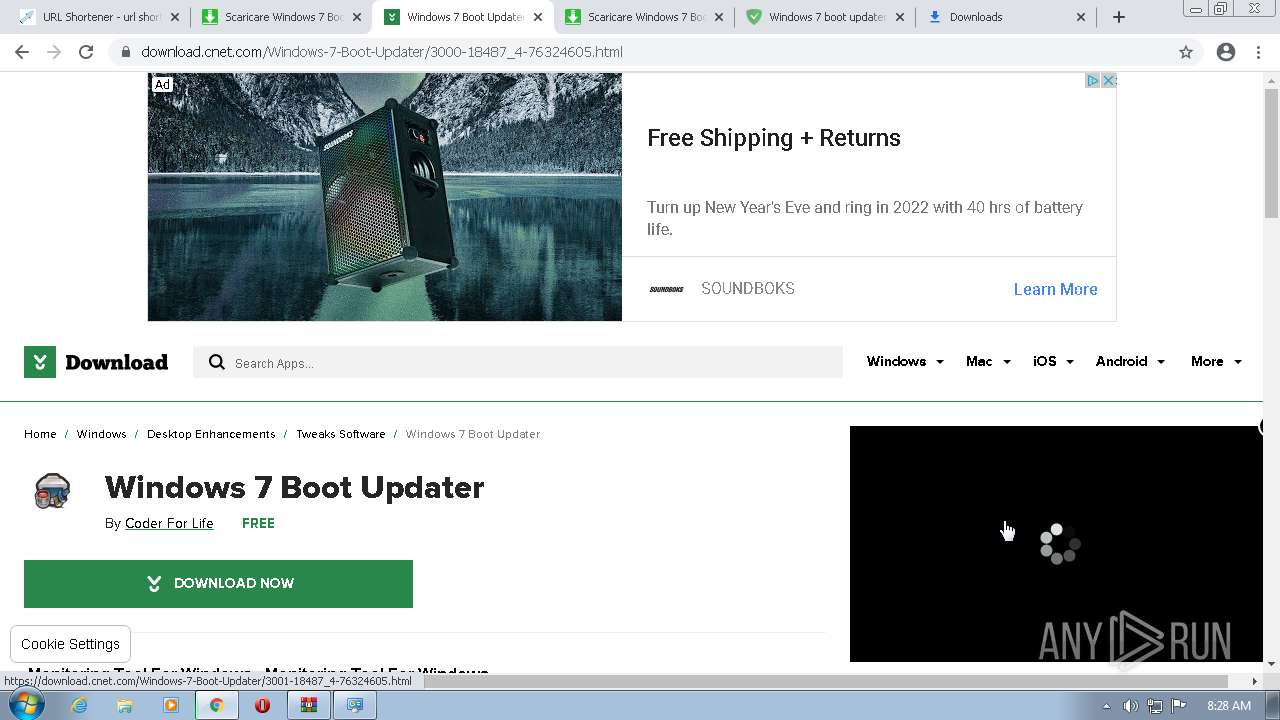
Task: Click the address bar URL
Action: pos(382,52)
